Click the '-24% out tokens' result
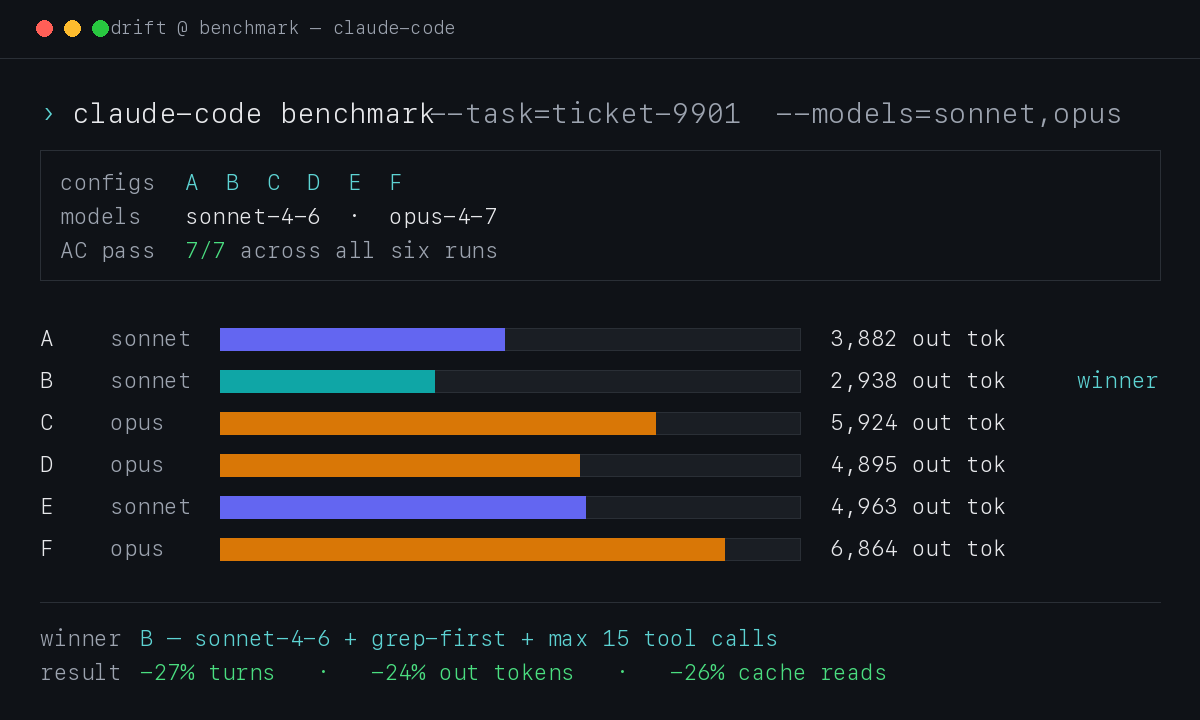This screenshot has height=720, width=1200. click(x=472, y=673)
